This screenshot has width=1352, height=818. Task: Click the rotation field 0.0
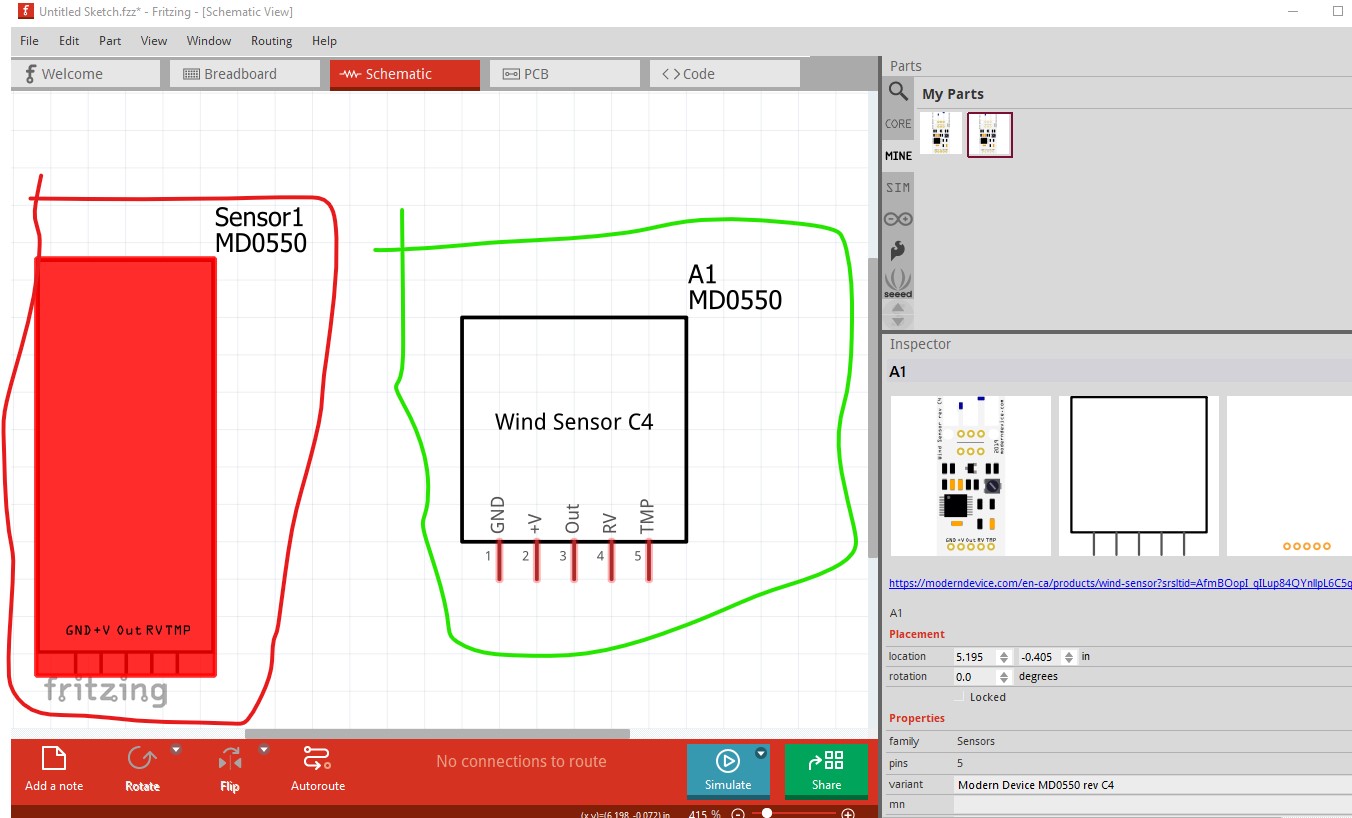[976, 677]
